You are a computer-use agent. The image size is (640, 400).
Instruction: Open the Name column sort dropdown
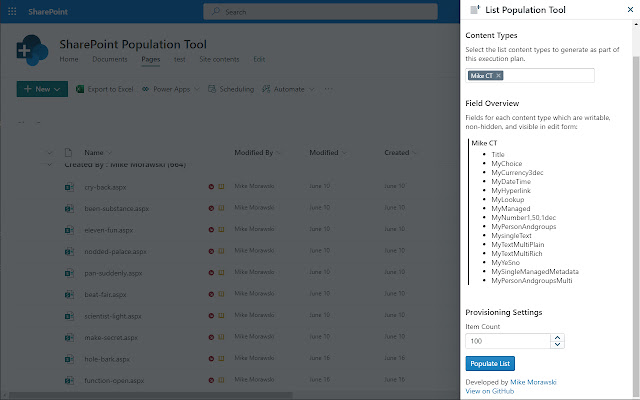pos(109,153)
